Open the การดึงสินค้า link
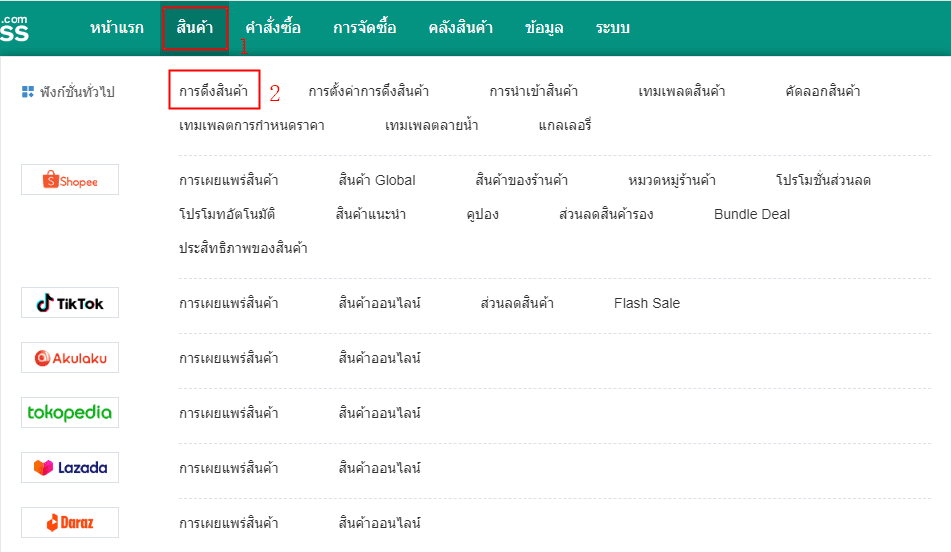 tap(213, 91)
